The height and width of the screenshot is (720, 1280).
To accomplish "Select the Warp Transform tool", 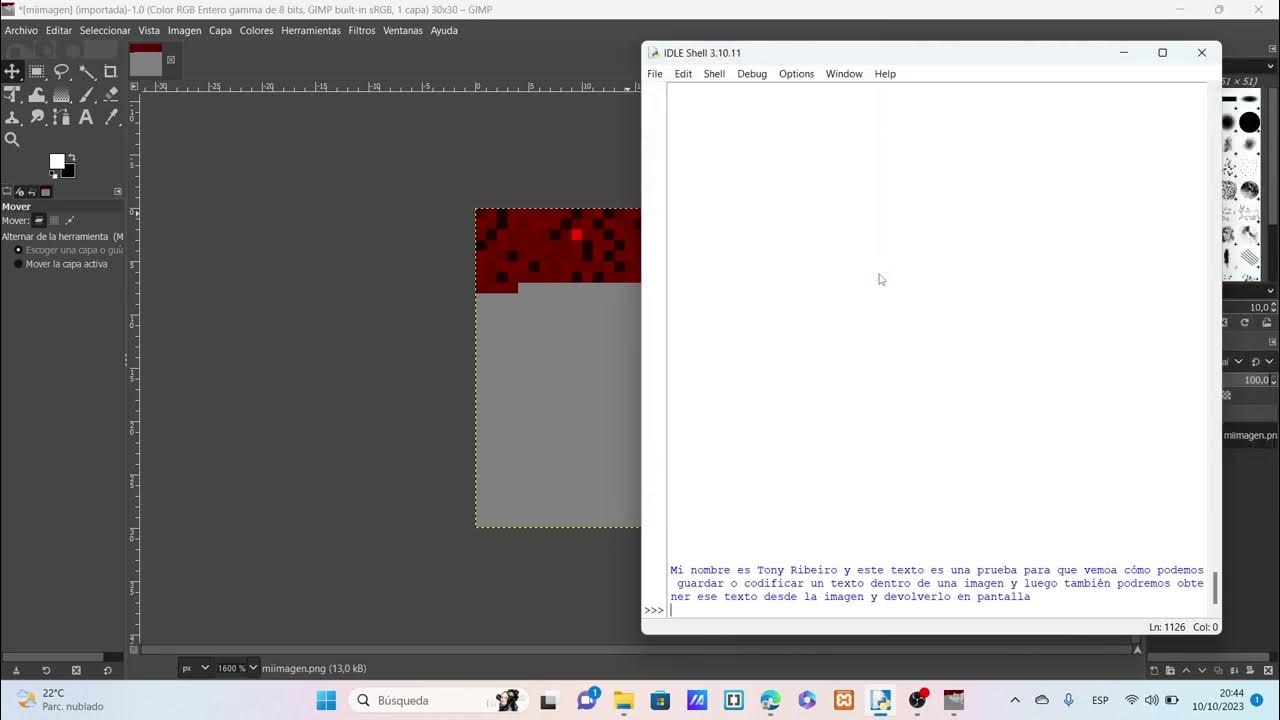I will [37, 95].
